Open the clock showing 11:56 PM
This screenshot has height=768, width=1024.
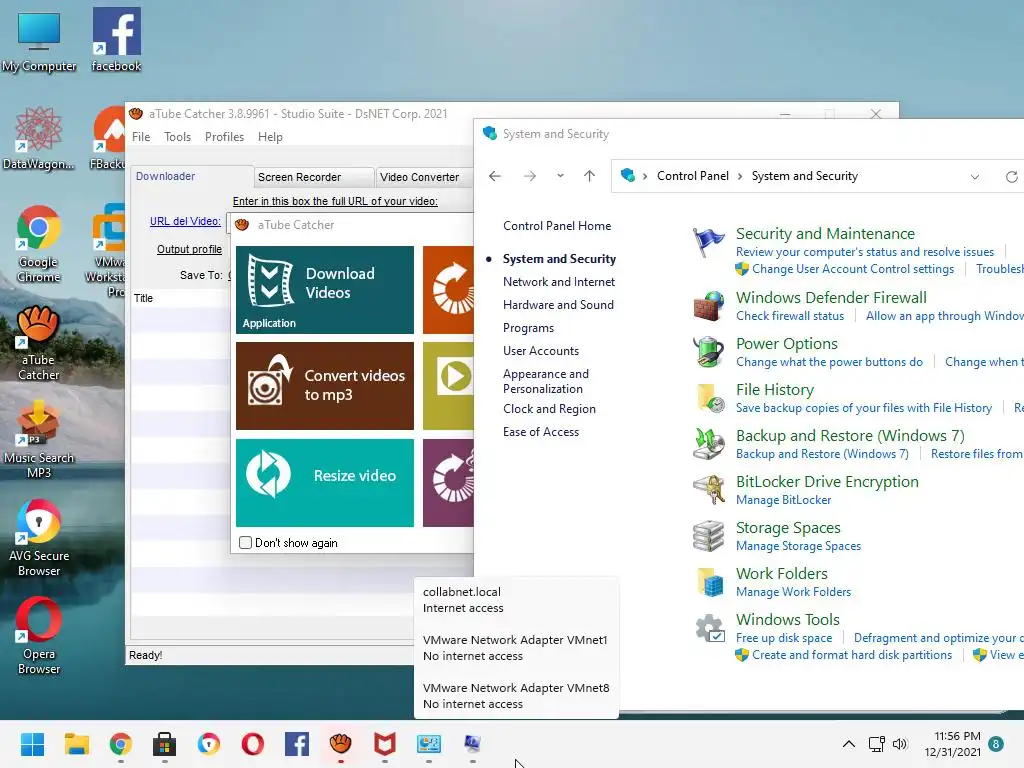(x=952, y=744)
